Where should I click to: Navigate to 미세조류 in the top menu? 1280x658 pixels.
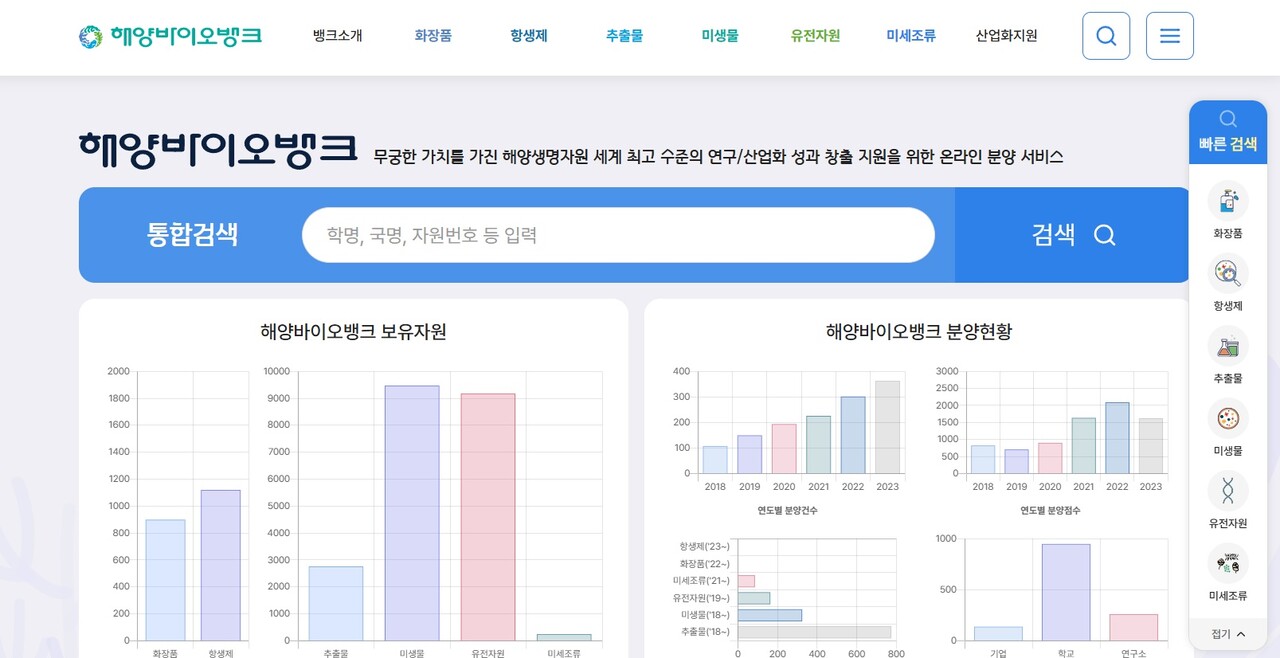coord(910,35)
